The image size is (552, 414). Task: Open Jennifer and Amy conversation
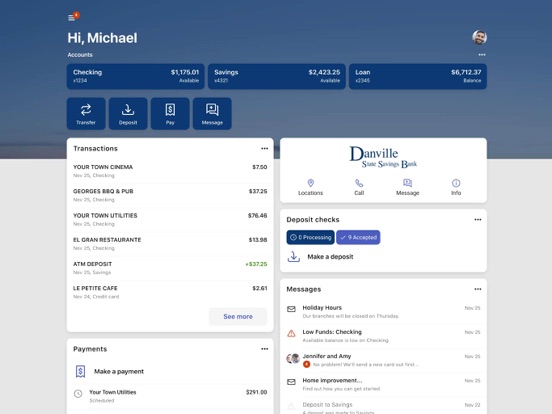tap(383, 360)
